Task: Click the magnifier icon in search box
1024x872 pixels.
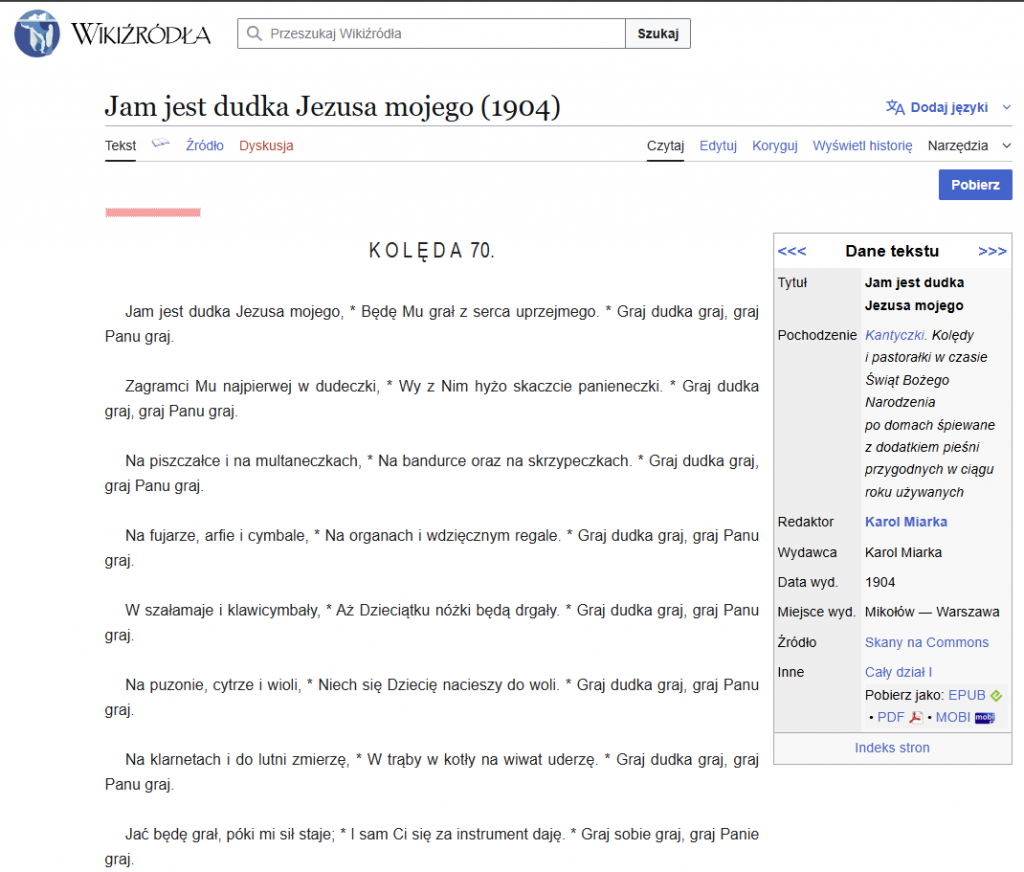Action: click(x=254, y=33)
